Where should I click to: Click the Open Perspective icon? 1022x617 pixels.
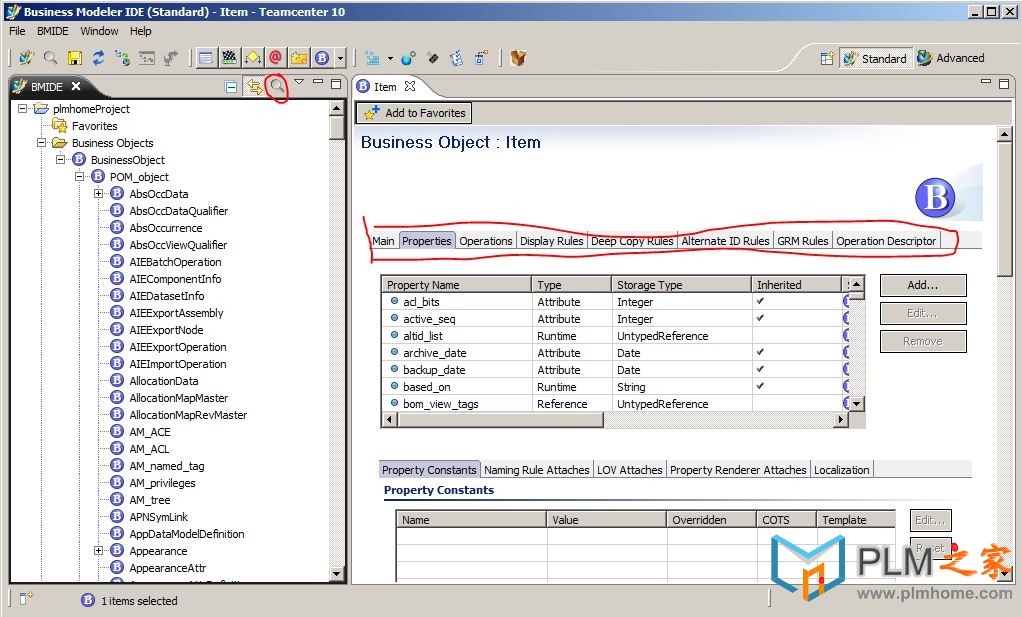pyautogui.click(x=827, y=59)
